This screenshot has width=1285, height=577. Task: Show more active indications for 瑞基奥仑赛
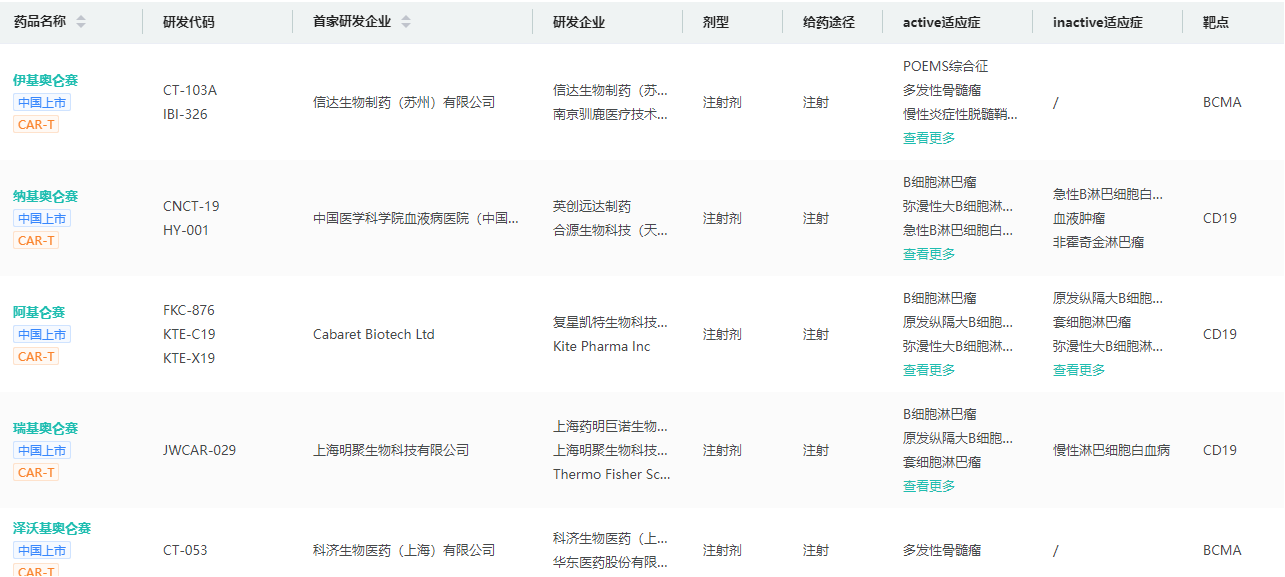point(929,486)
